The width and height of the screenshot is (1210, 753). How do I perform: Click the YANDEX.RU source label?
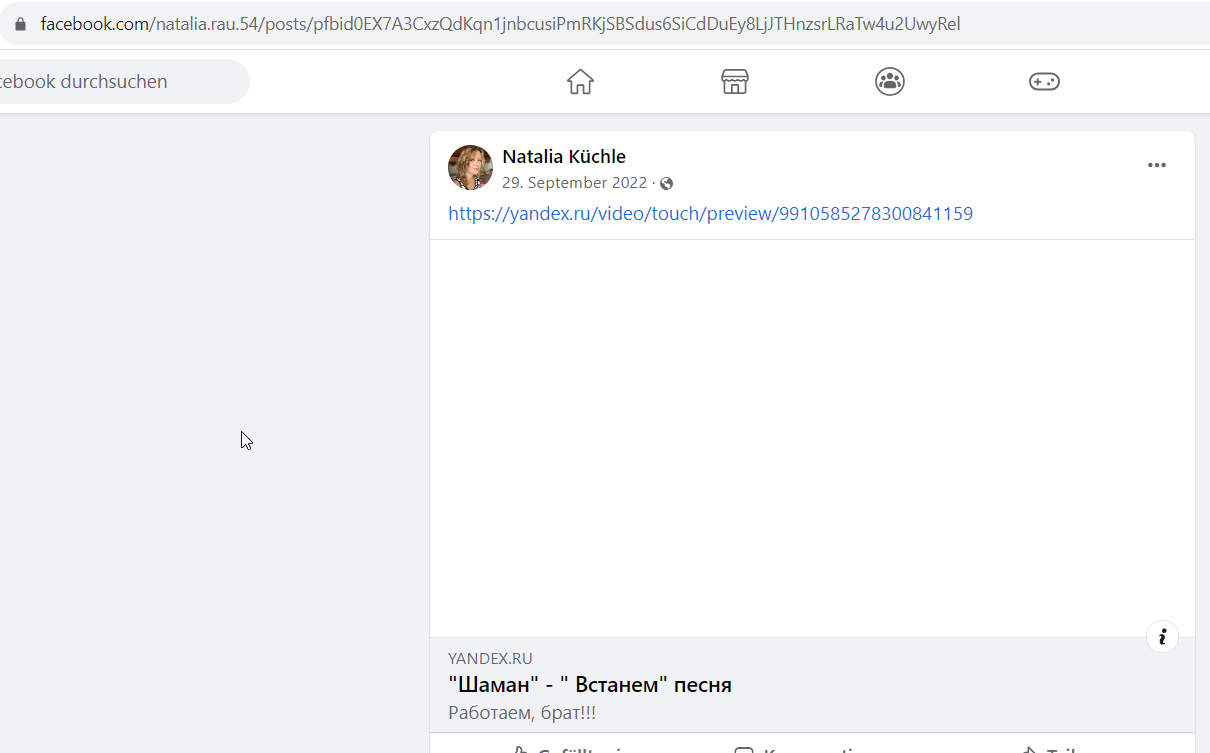coord(490,659)
